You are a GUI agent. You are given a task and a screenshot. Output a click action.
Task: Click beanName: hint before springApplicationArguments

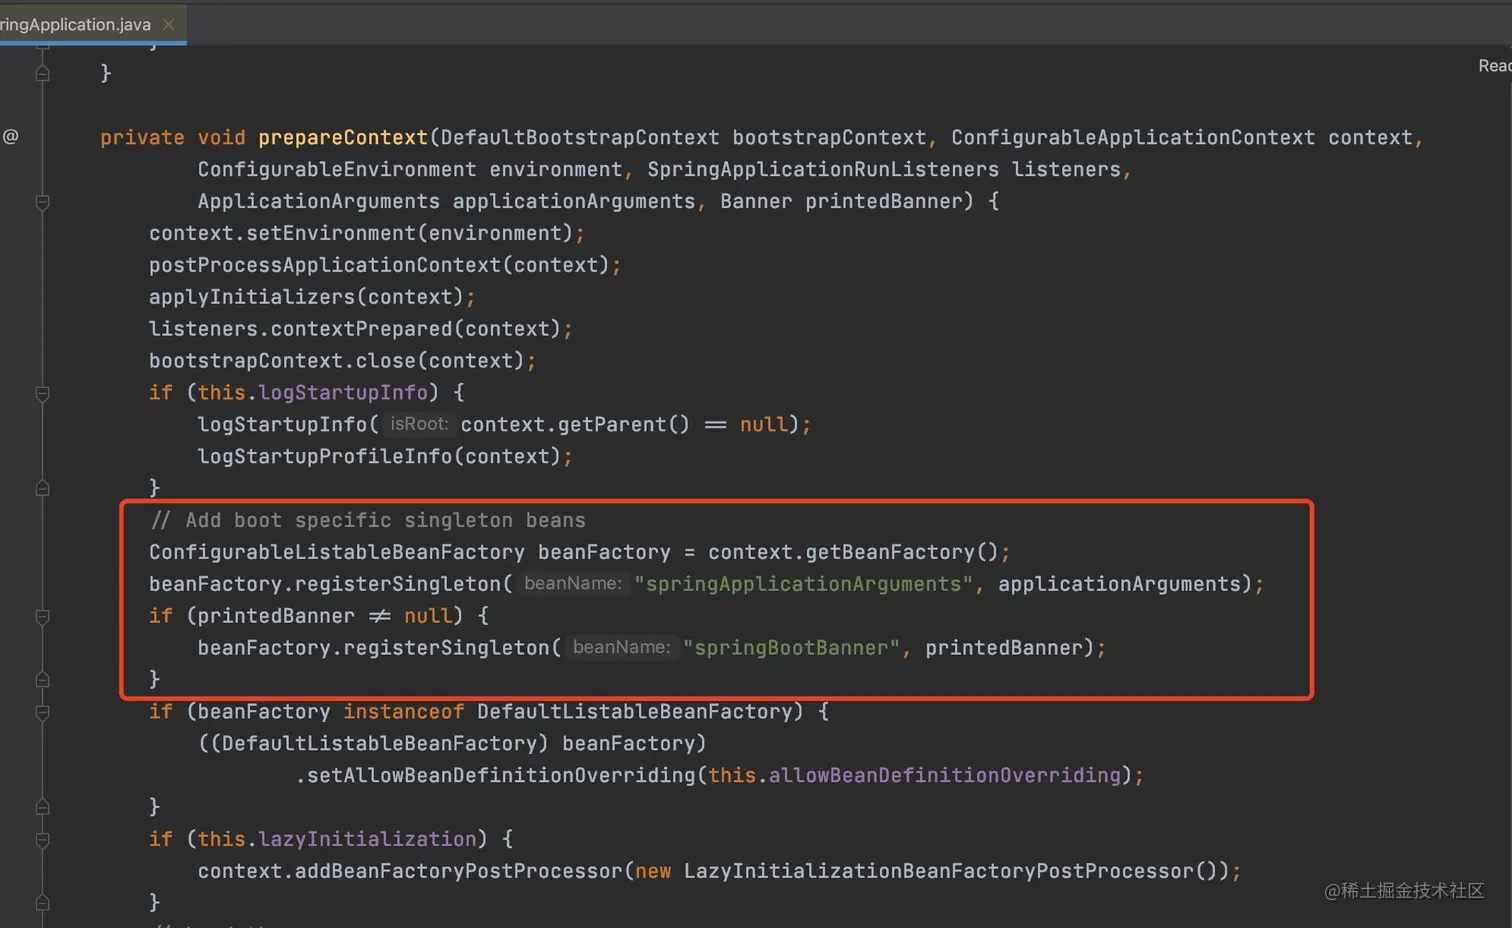[572, 584]
